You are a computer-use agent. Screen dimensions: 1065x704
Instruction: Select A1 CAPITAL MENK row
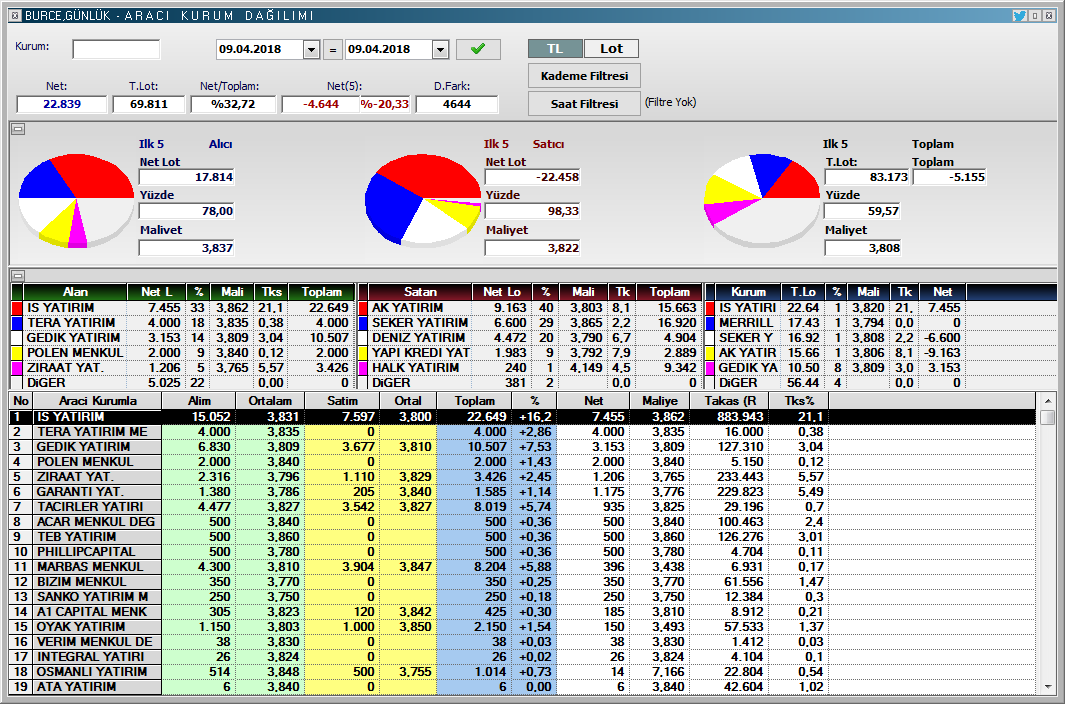coord(523,611)
